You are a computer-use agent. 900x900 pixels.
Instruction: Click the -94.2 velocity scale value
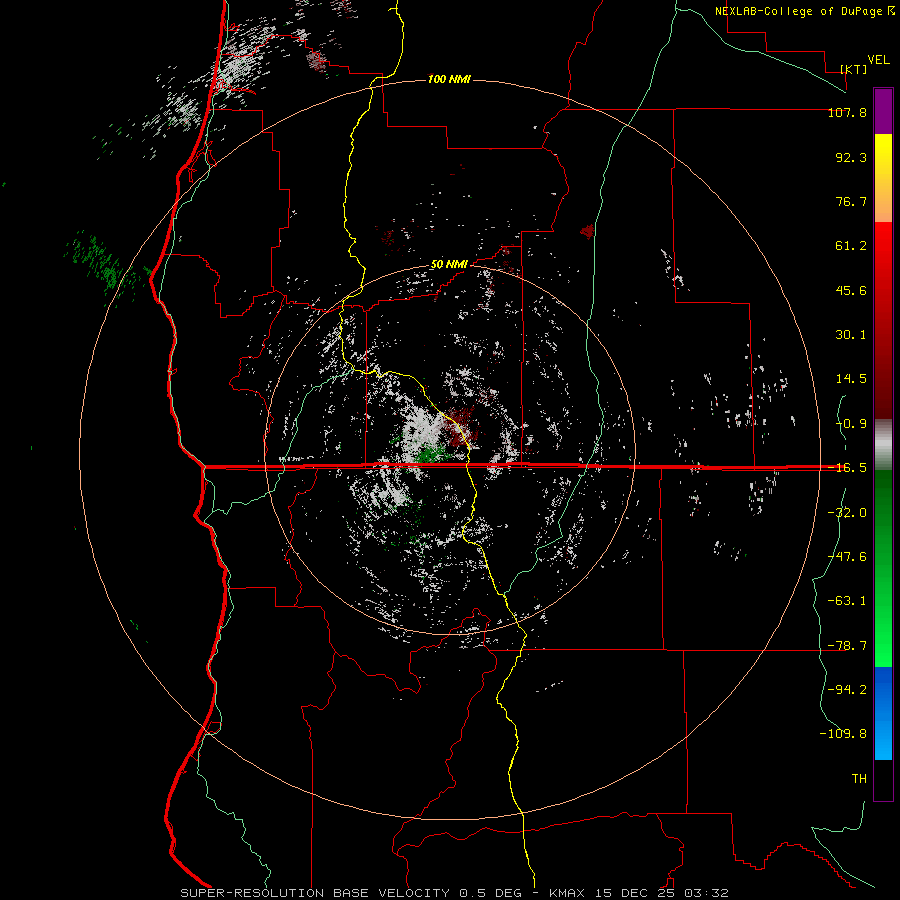(x=847, y=690)
